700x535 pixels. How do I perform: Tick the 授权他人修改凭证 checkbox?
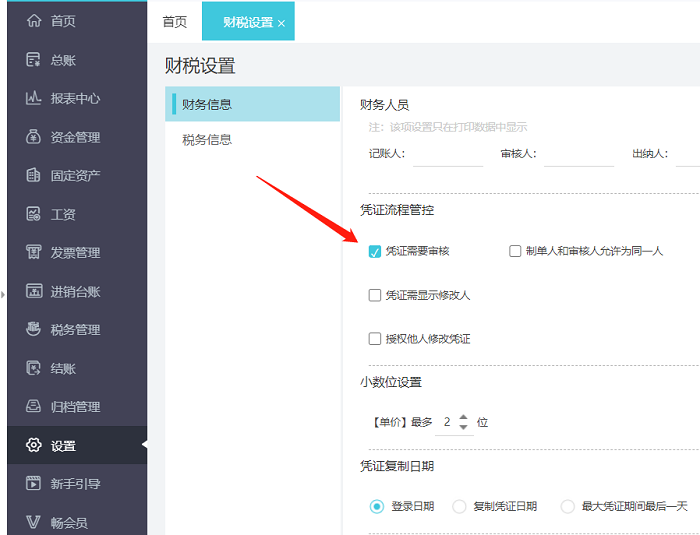click(375, 339)
